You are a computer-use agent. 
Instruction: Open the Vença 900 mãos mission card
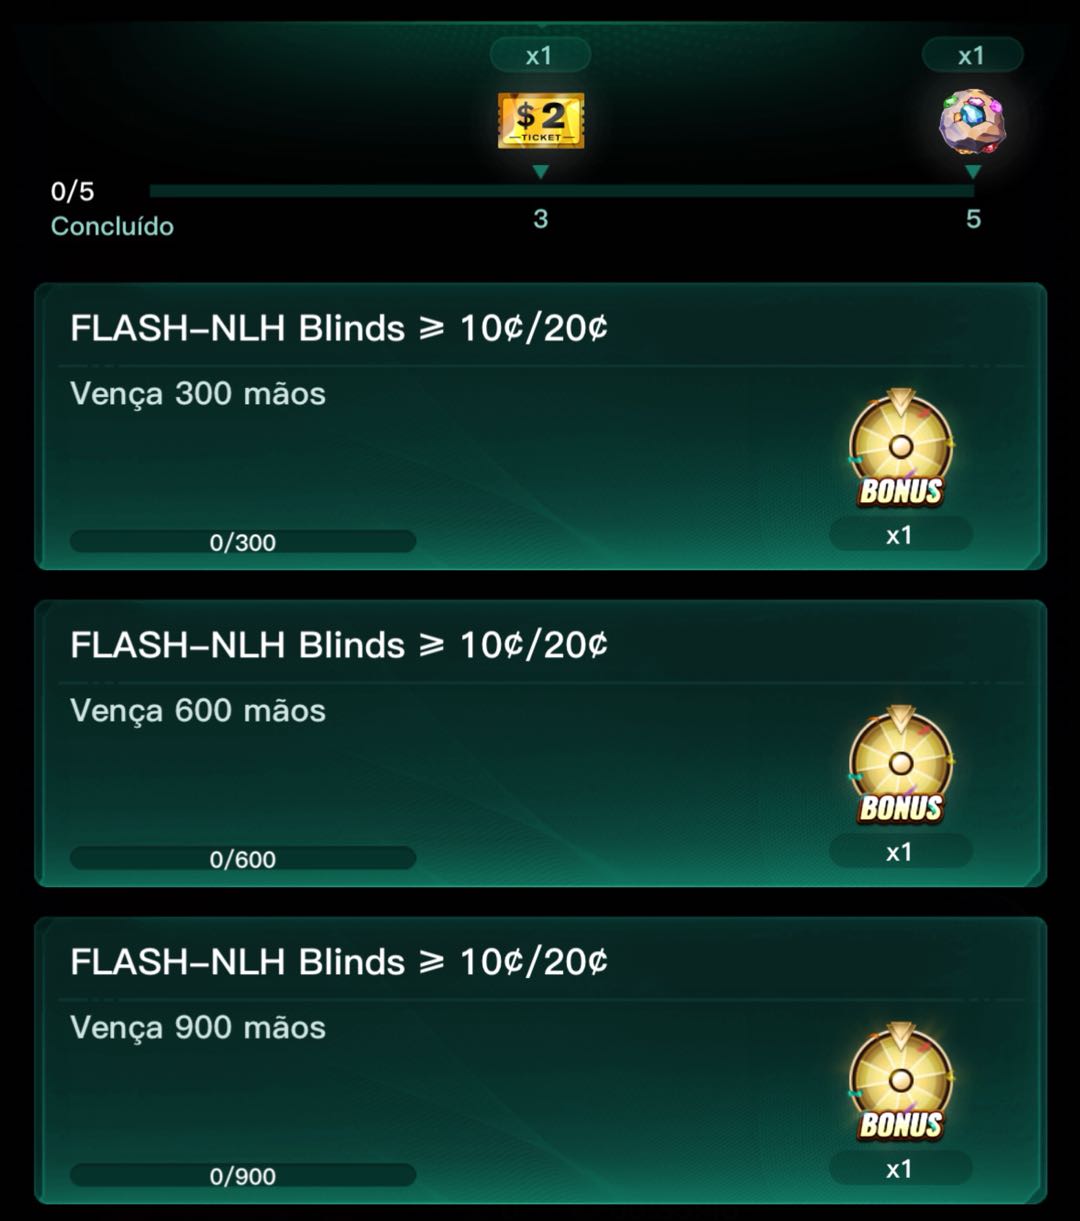541,1061
